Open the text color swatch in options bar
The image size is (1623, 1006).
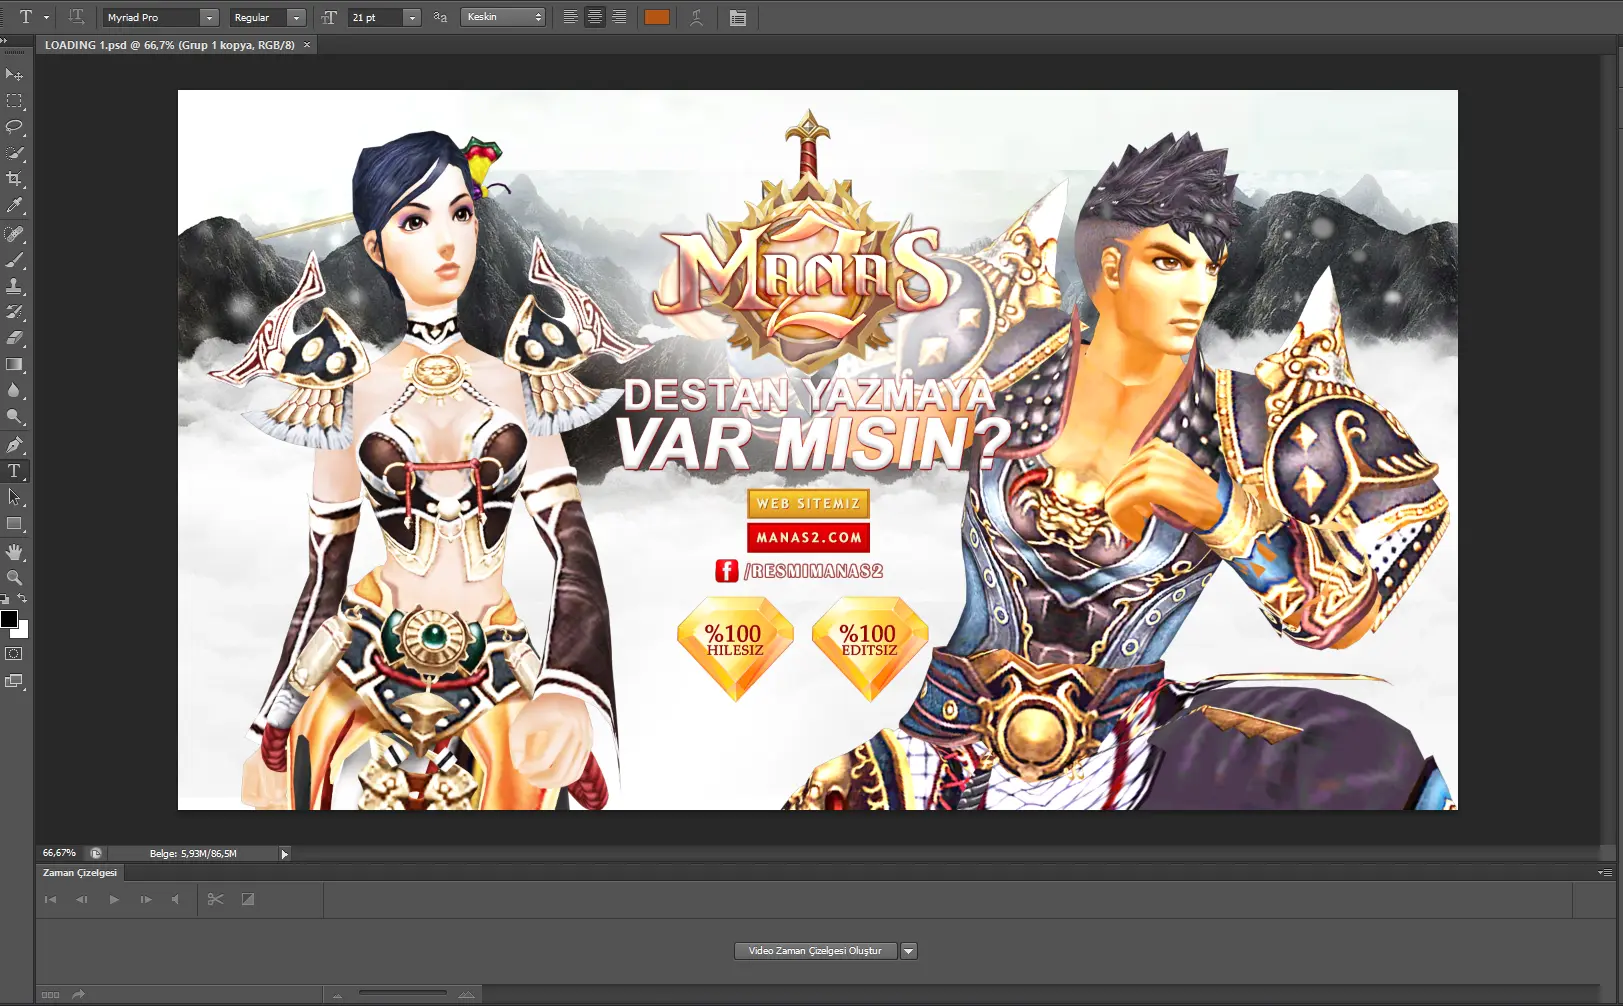657,17
